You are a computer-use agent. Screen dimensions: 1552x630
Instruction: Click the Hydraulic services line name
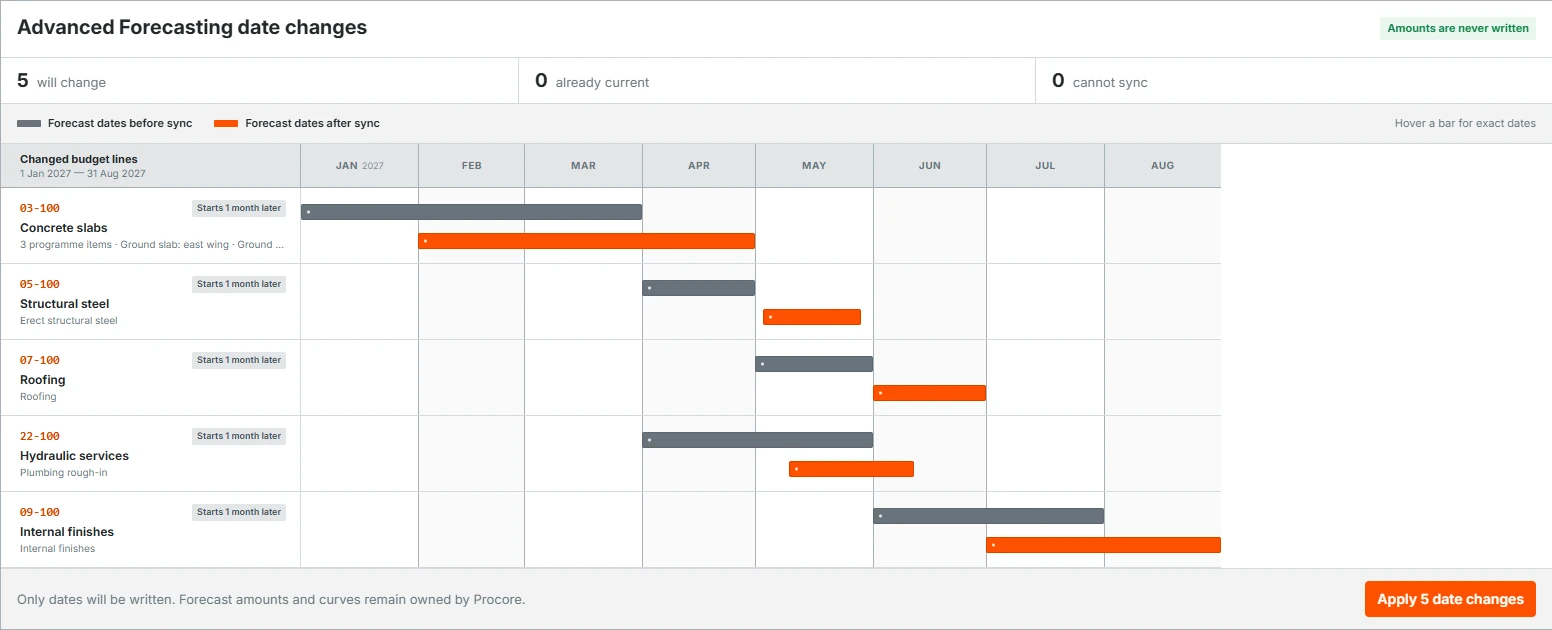[x=74, y=456]
